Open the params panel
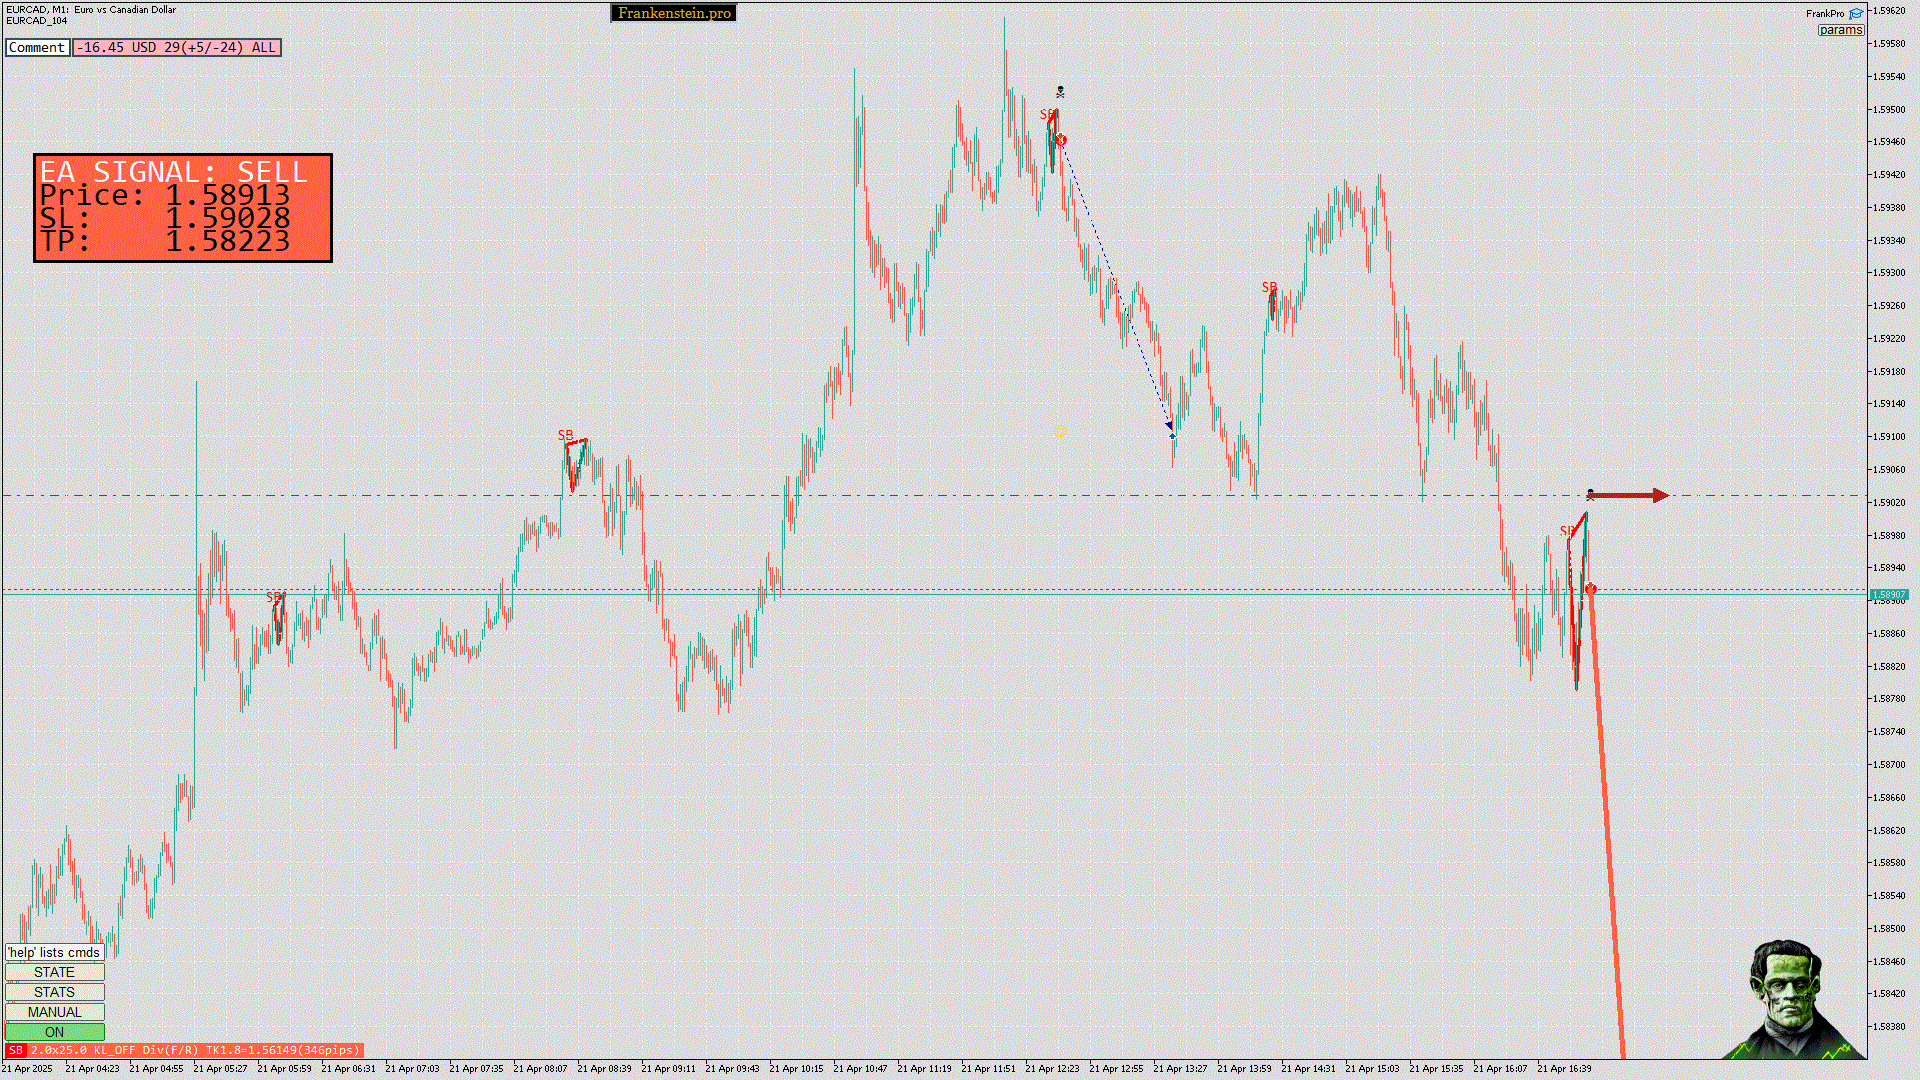The width and height of the screenshot is (1920, 1080). (1840, 30)
